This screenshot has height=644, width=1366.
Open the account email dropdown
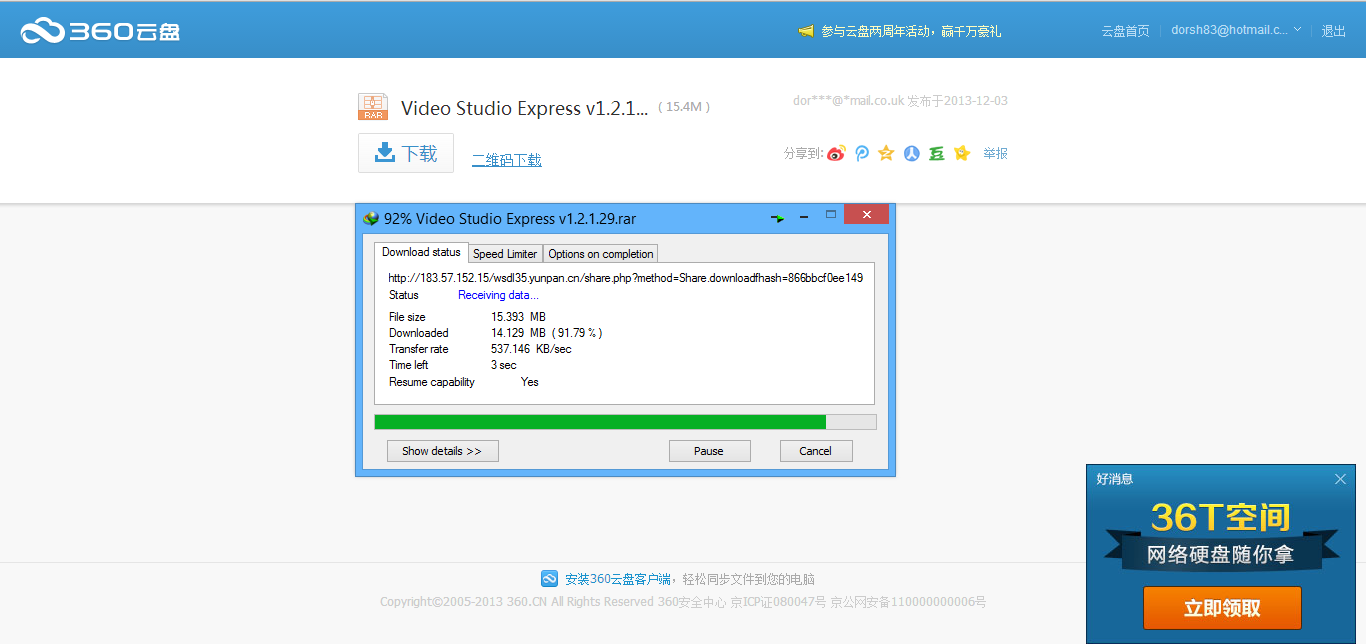point(1236,30)
